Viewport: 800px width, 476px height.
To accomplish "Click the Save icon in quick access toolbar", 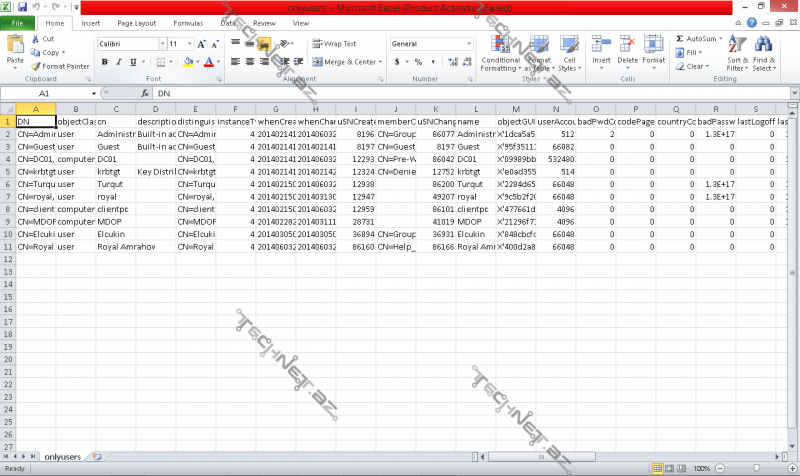I will click(x=21, y=7).
